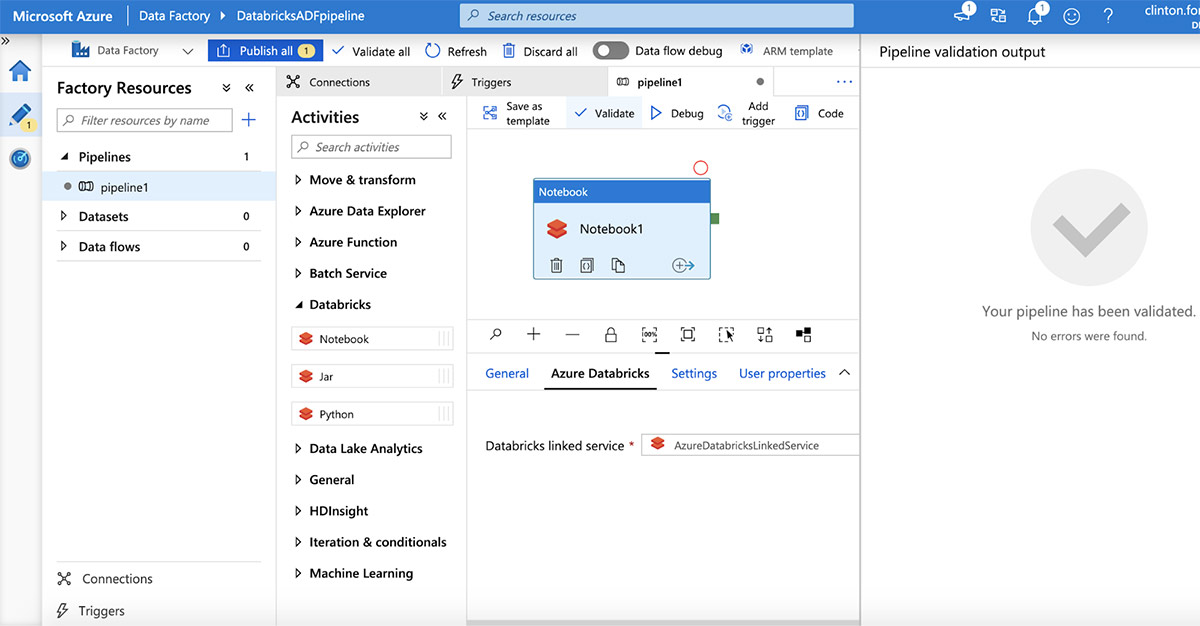This screenshot has height=626, width=1200.
Task: Click the Search activities field
Action: (x=371, y=147)
